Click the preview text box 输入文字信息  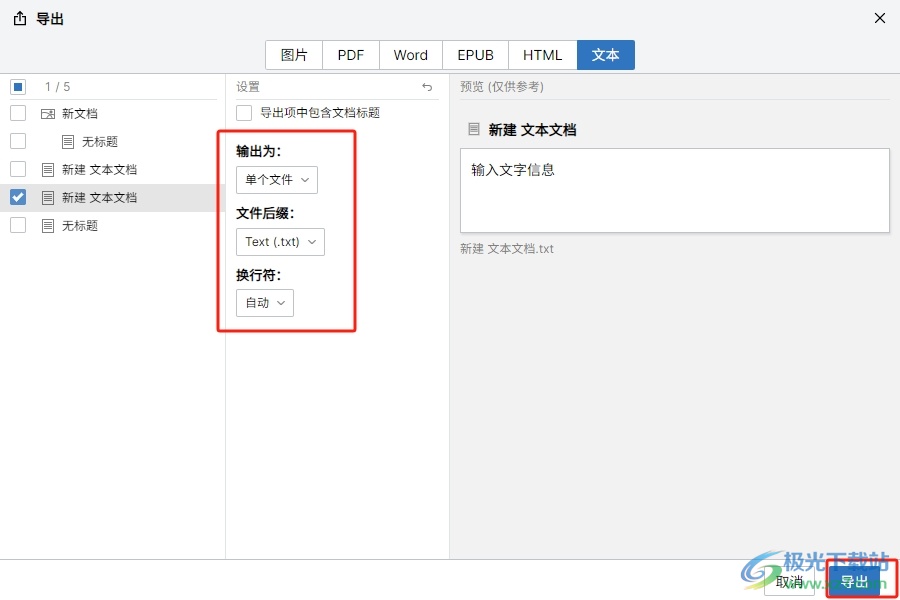click(x=674, y=191)
